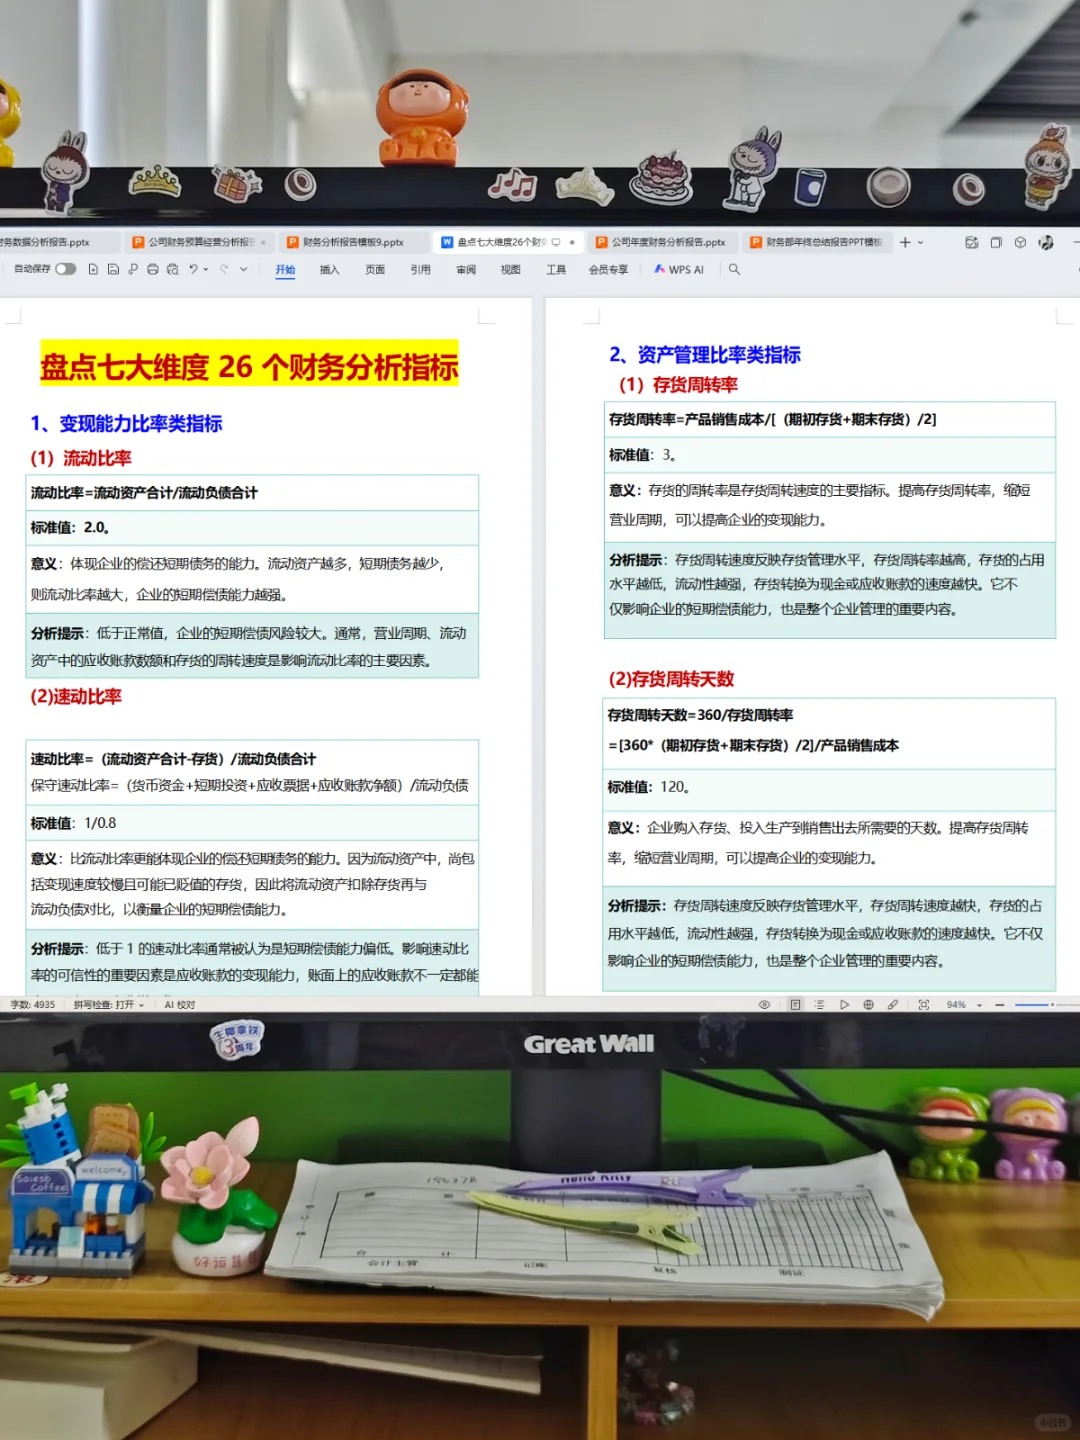This screenshot has height=1440, width=1080.
Task: Open the 会员专享 ribbon tab
Action: (608, 269)
